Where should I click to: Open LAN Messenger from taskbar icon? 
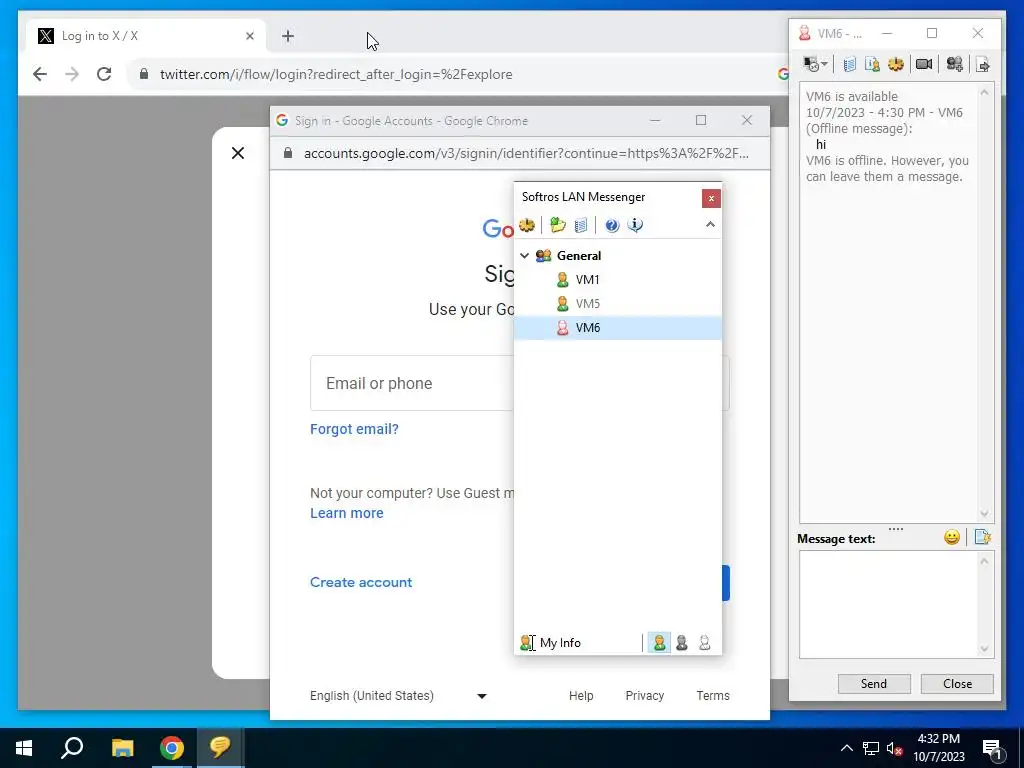[x=220, y=748]
